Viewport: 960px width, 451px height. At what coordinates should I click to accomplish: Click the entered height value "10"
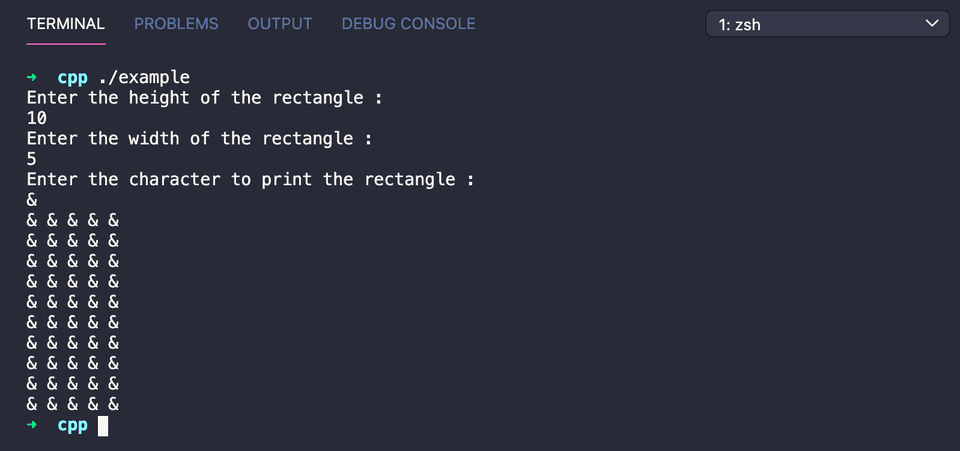tap(37, 118)
